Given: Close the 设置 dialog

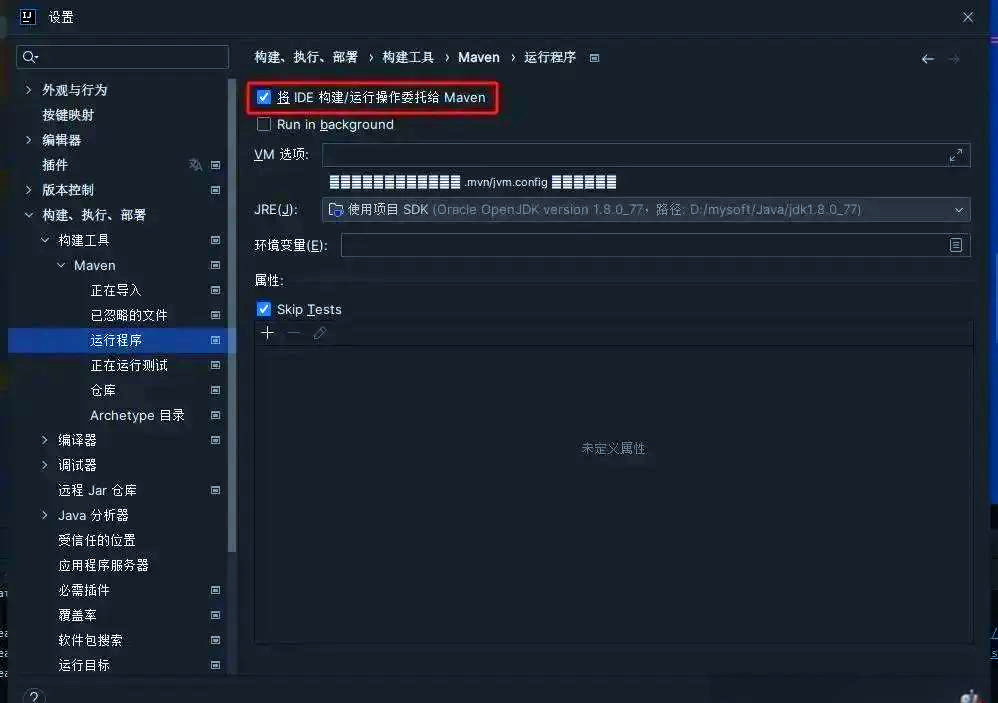Looking at the screenshot, I should (x=967, y=17).
